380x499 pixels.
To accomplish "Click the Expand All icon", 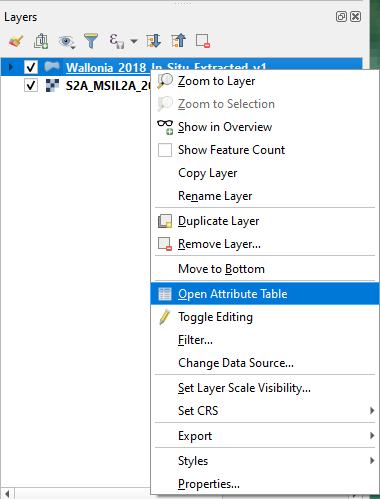I will point(154,41).
